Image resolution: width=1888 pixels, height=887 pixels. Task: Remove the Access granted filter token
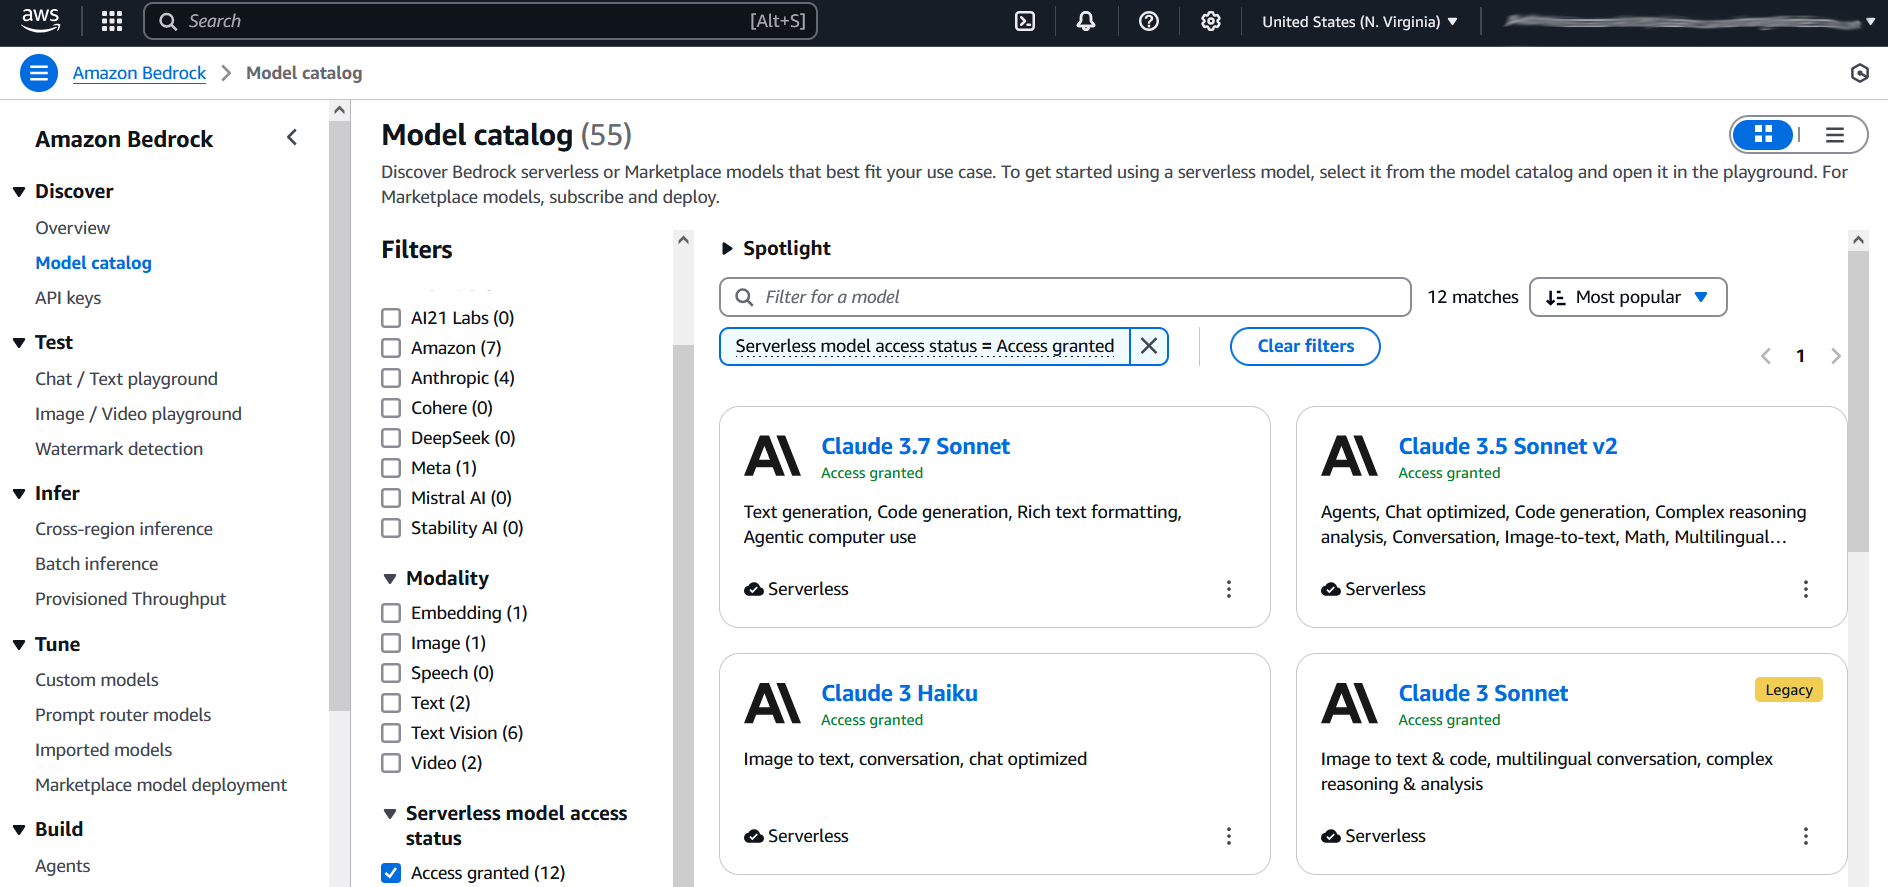pyautogui.click(x=1149, y=346)
